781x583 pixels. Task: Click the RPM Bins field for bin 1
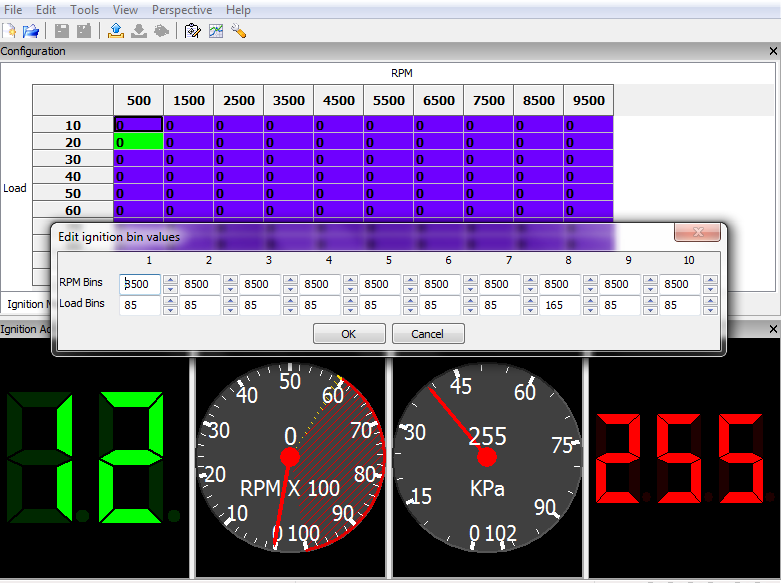140,284
